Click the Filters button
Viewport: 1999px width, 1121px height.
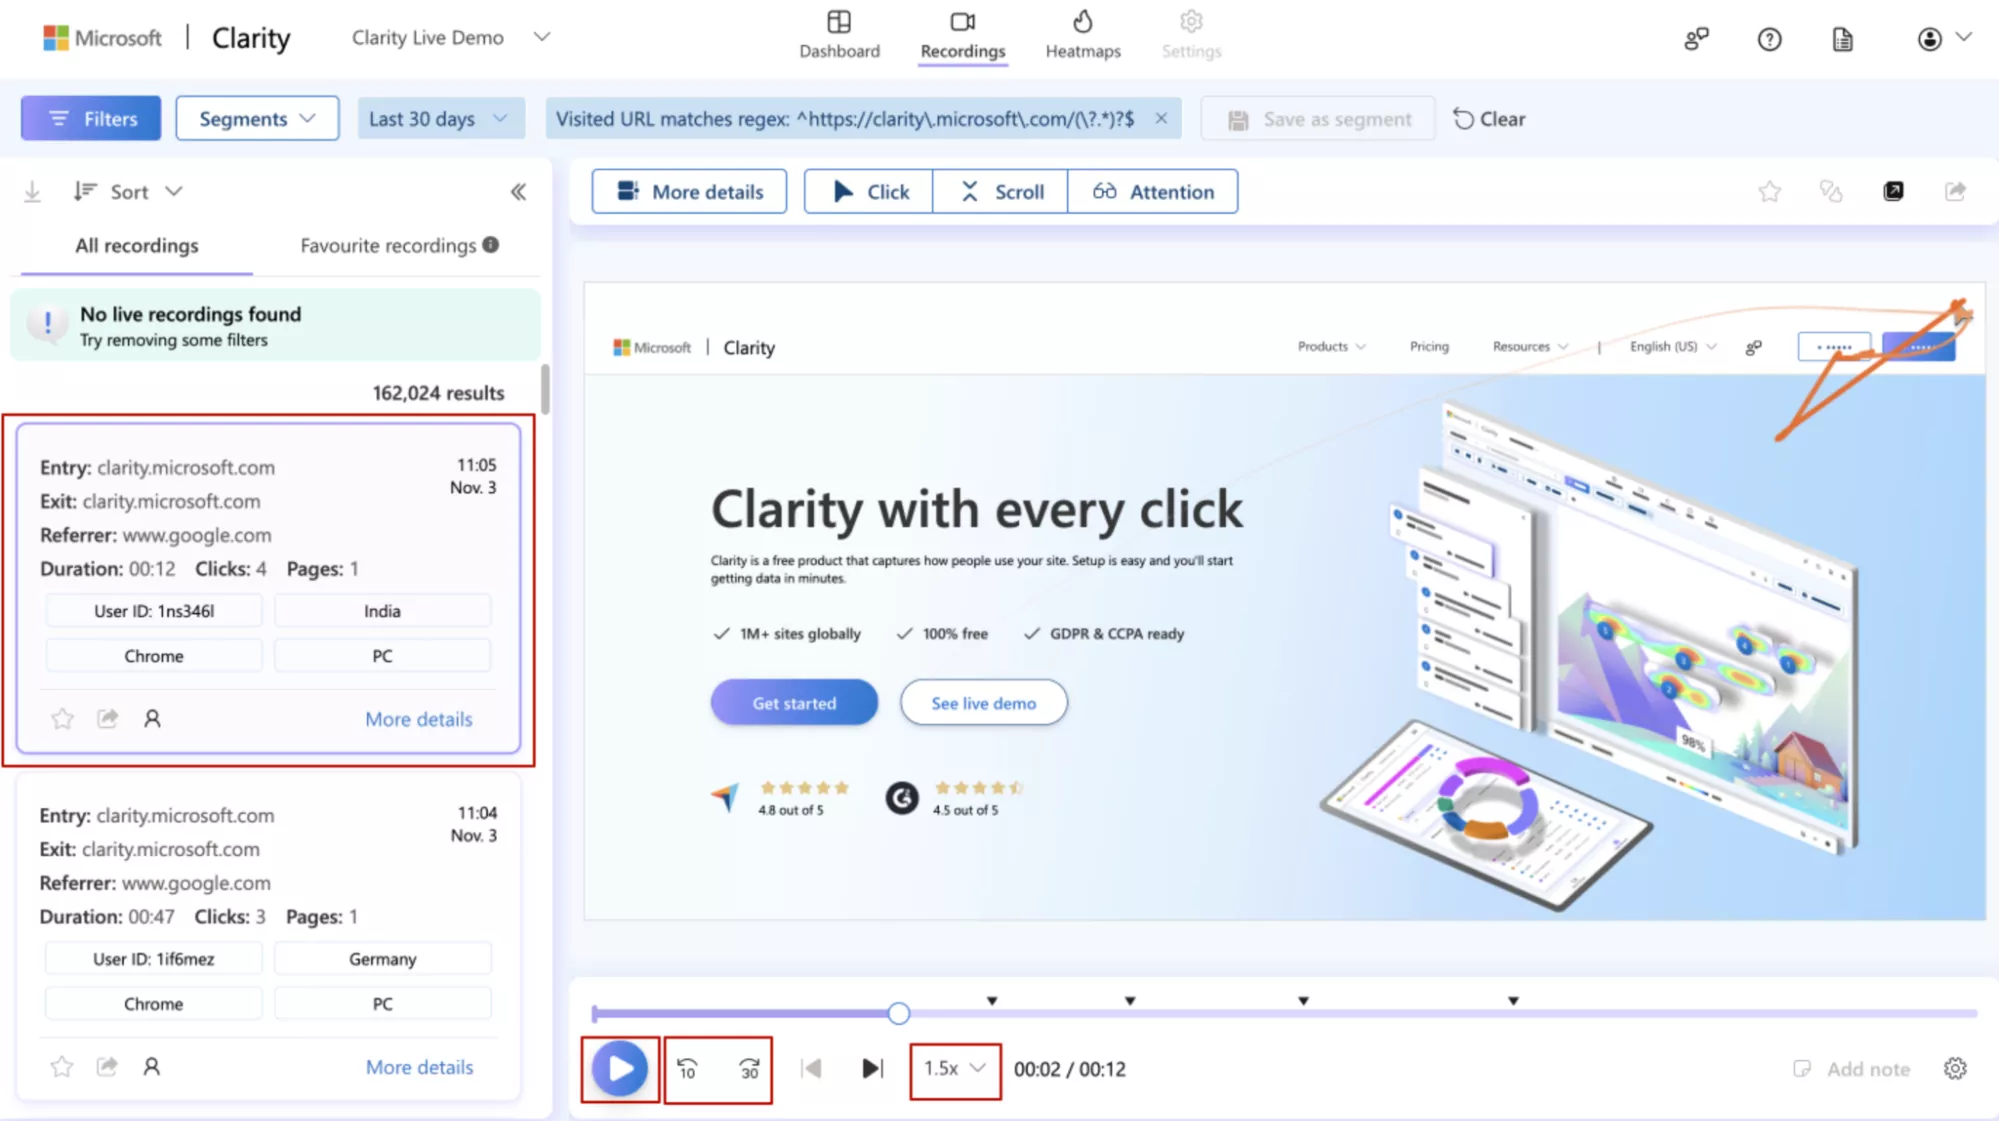click(x=91, y=119)
